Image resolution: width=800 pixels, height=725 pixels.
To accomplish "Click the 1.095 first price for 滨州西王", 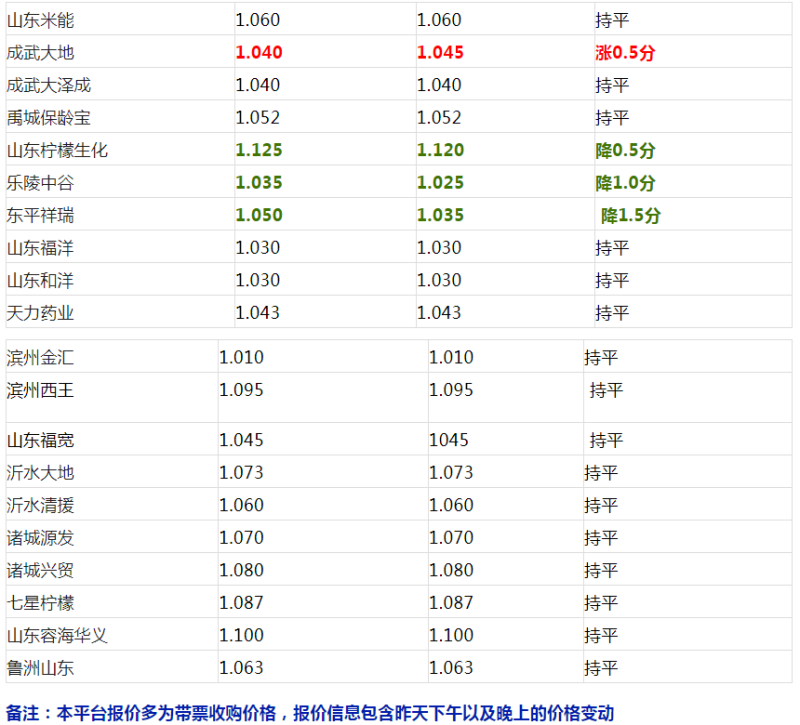I will pyautogui.click(x=241, y=390).
